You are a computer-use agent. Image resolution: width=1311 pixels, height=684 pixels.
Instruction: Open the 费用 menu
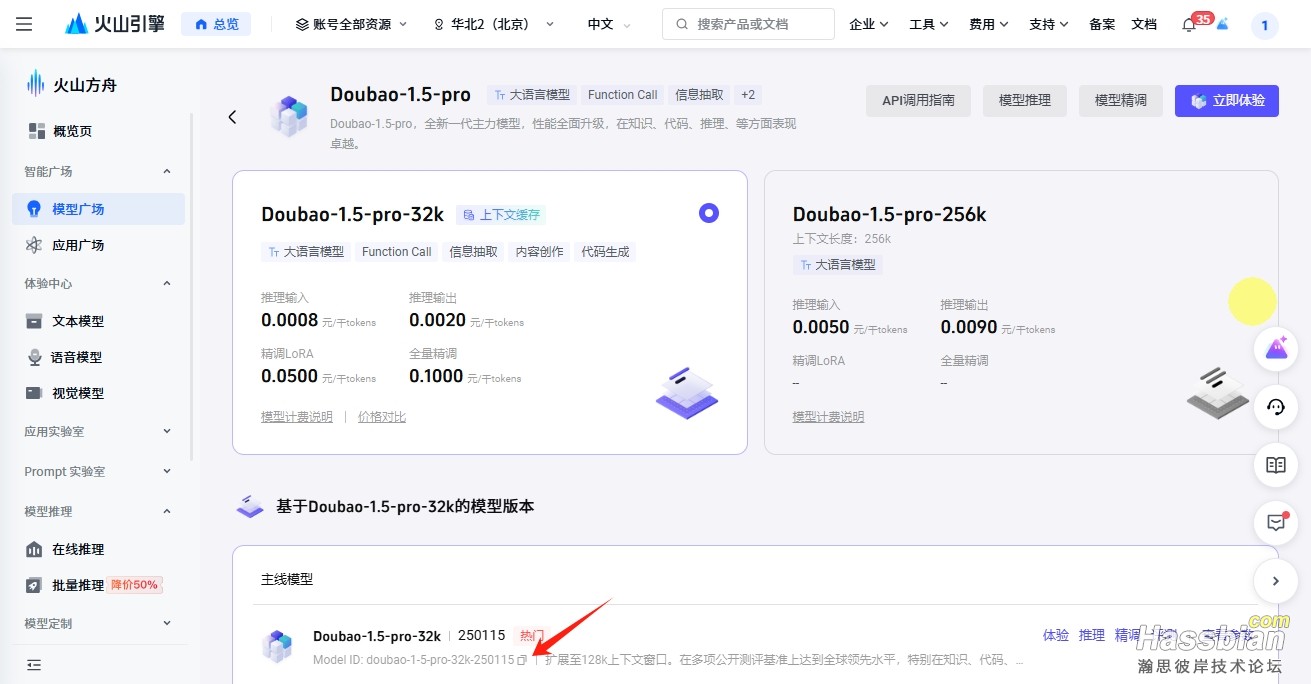coord(989,24)
